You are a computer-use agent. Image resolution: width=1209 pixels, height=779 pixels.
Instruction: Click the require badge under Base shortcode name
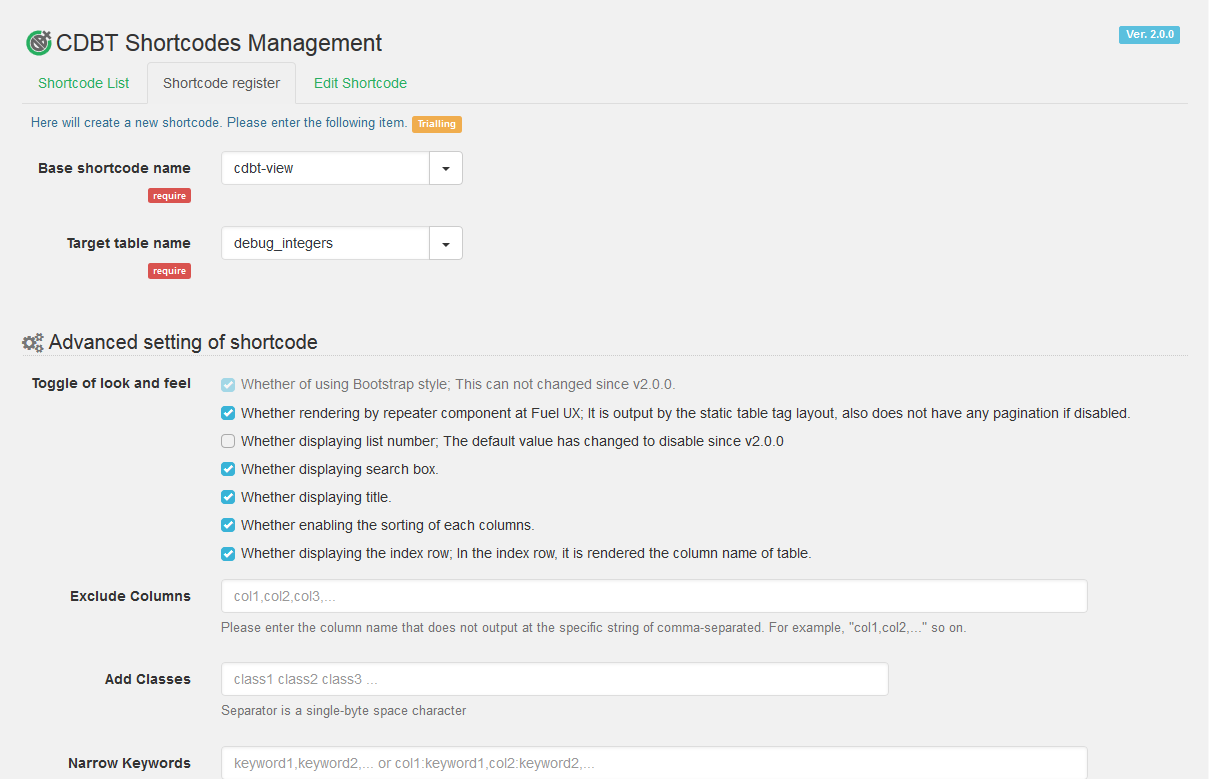click(x=169, y=196)
